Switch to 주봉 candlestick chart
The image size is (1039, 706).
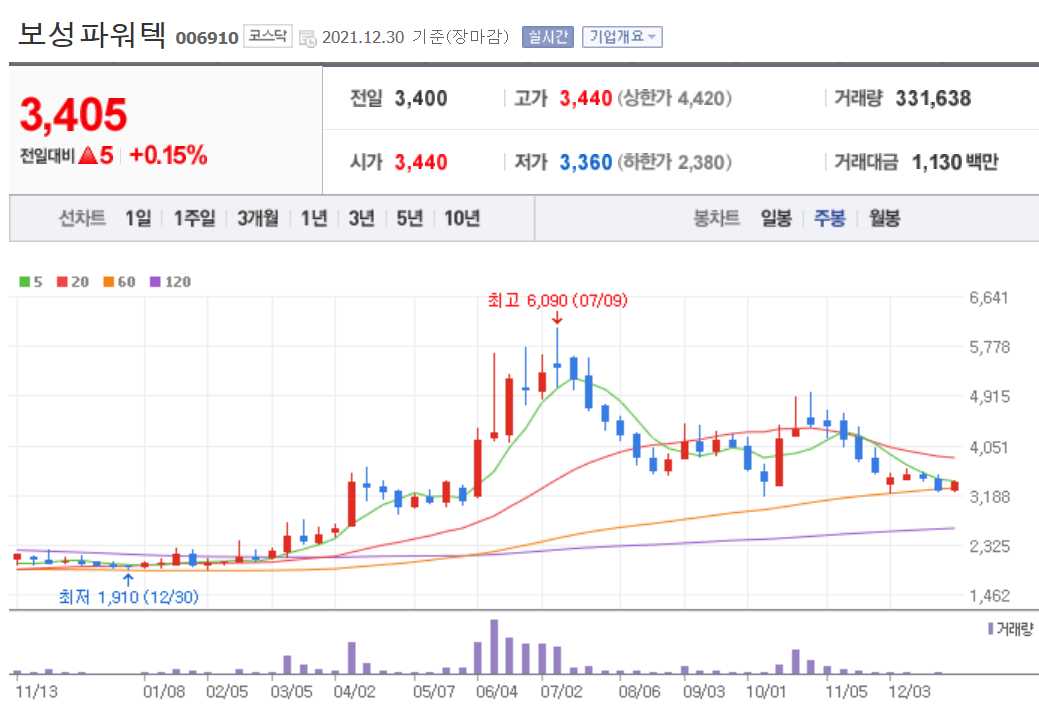coord(830,218)
